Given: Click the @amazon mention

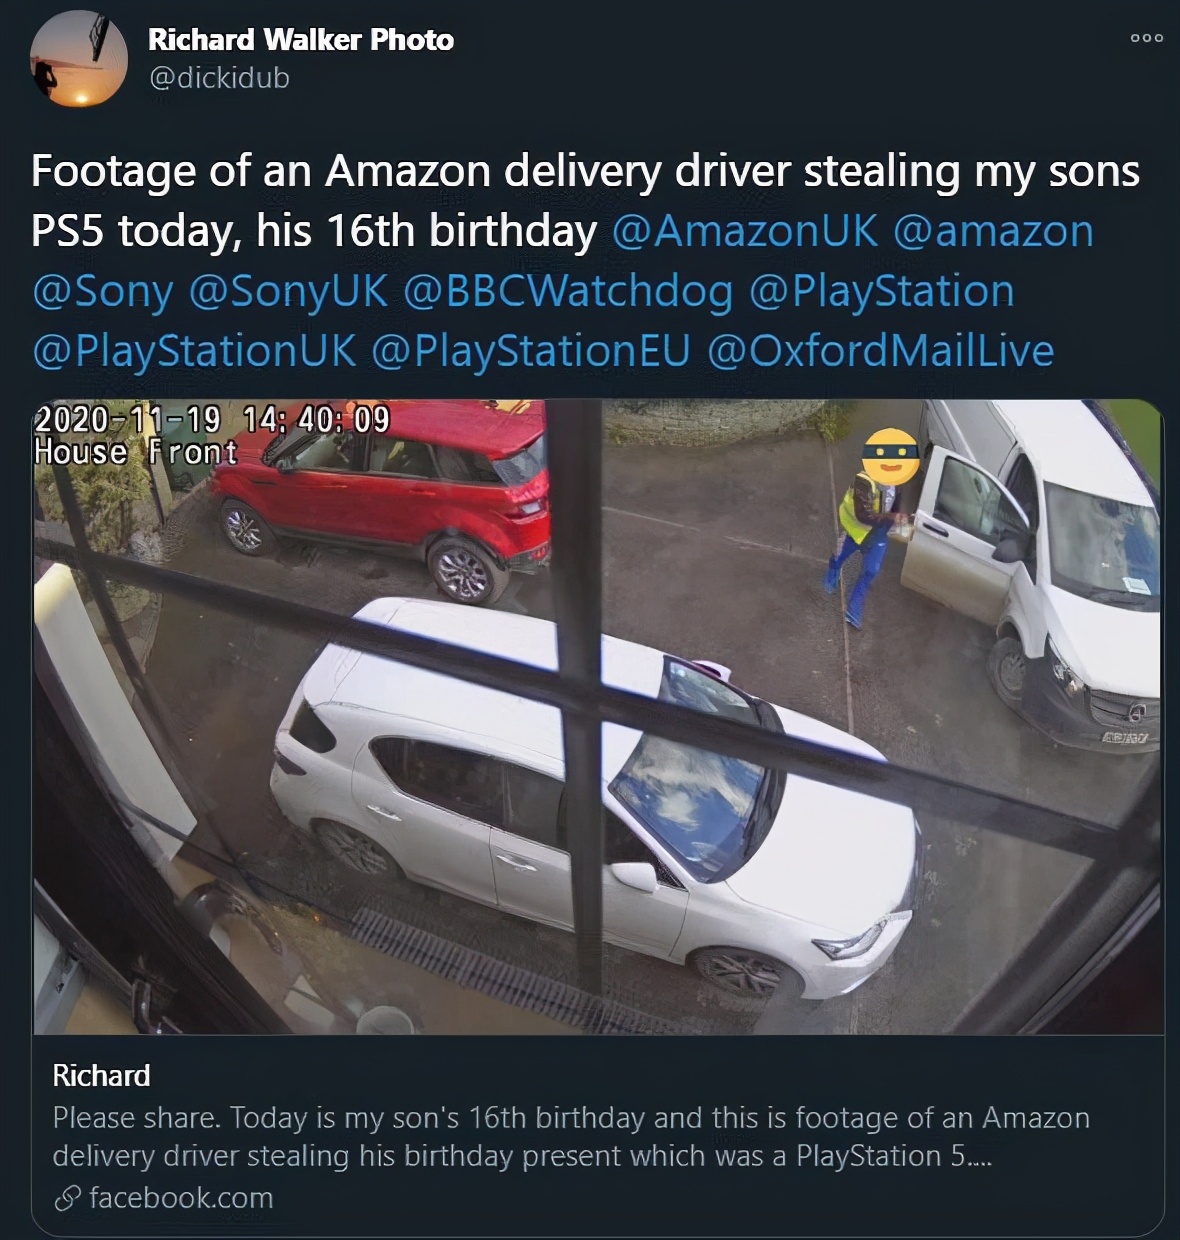Looking at the screenshot, I should pos(992,231).
